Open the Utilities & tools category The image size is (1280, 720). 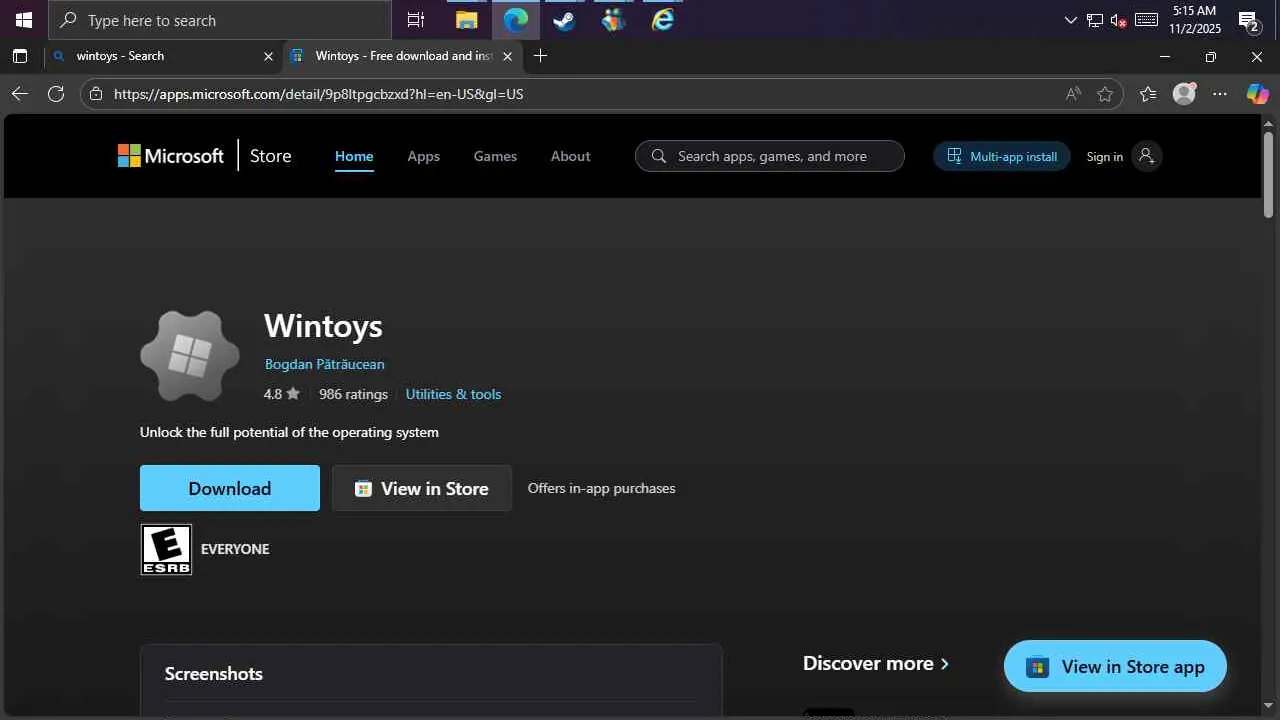tap(453, 394)
